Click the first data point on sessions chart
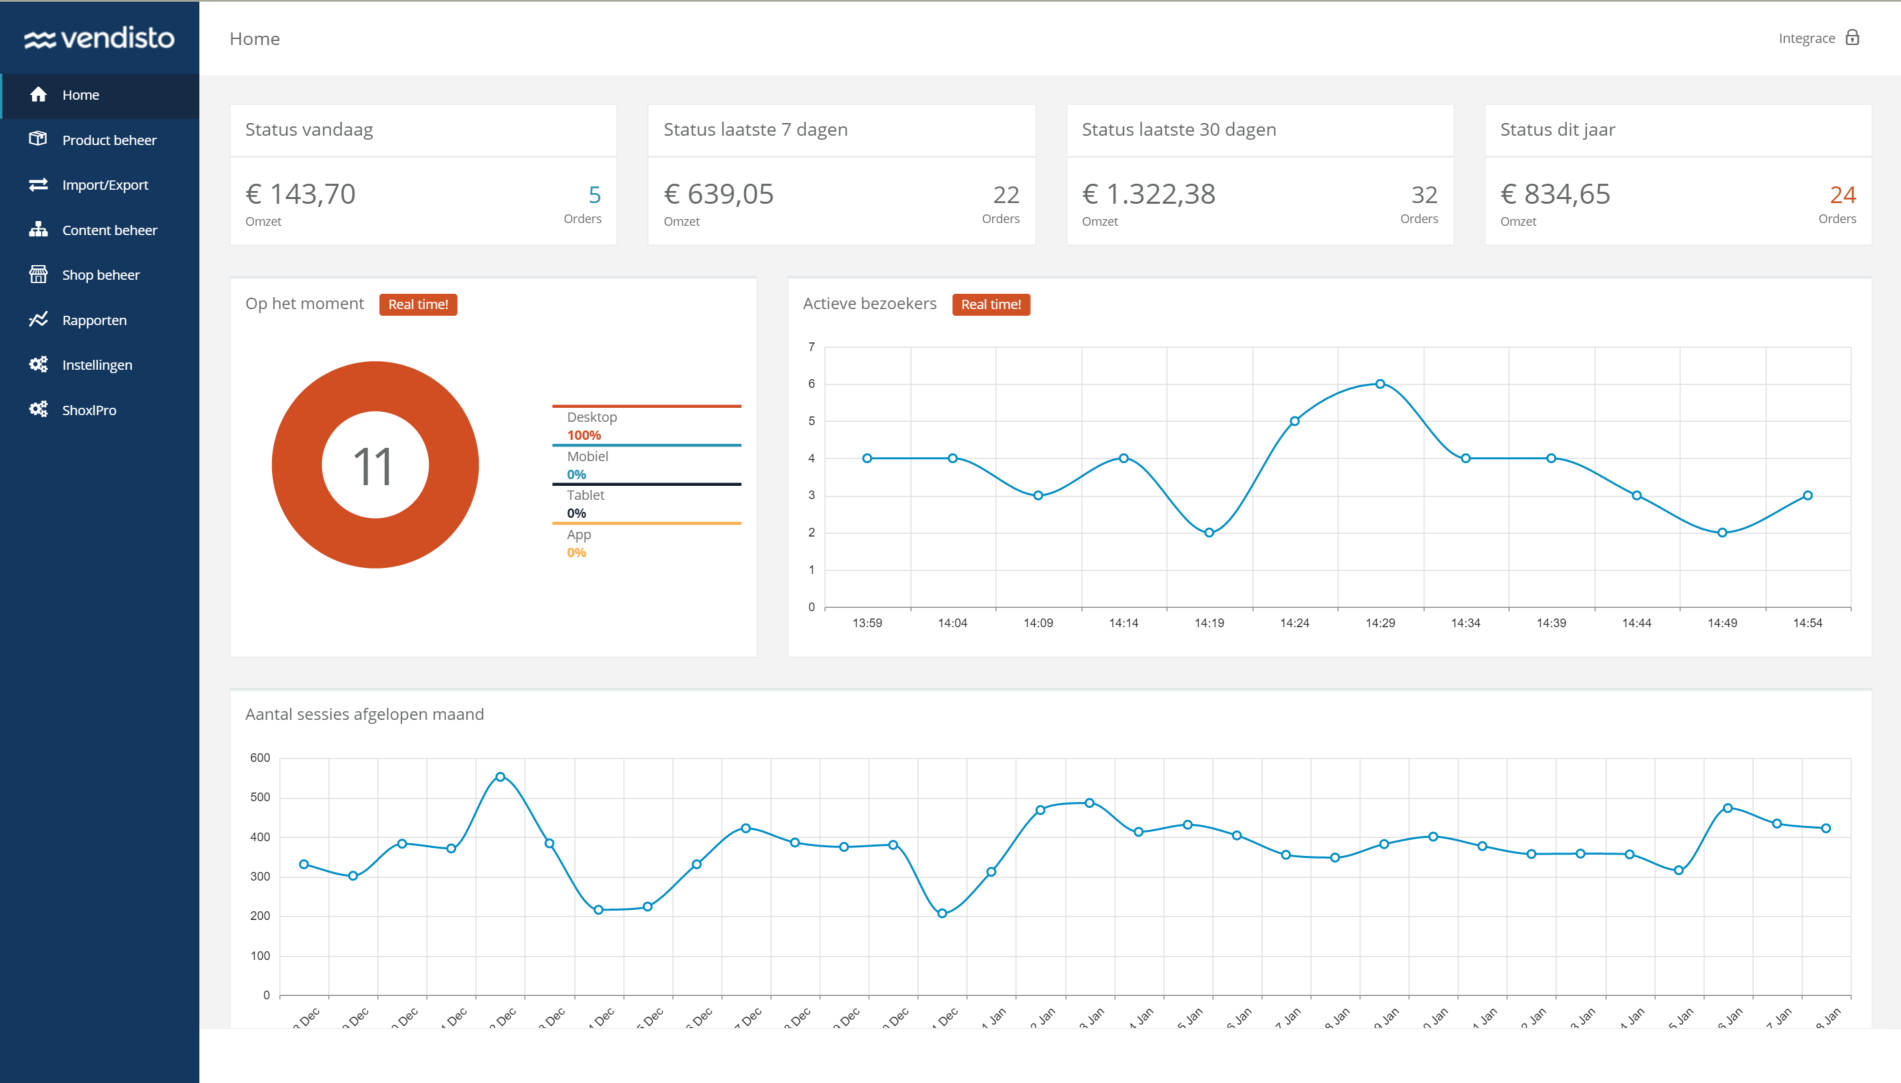 point(304,864)
